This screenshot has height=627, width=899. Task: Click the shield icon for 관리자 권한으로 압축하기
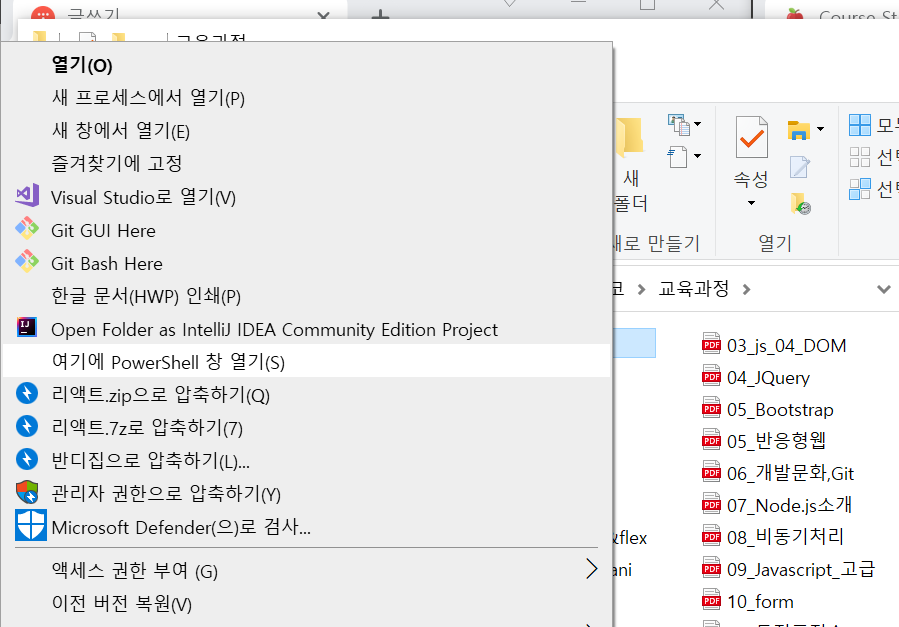[x=27, y=492]
